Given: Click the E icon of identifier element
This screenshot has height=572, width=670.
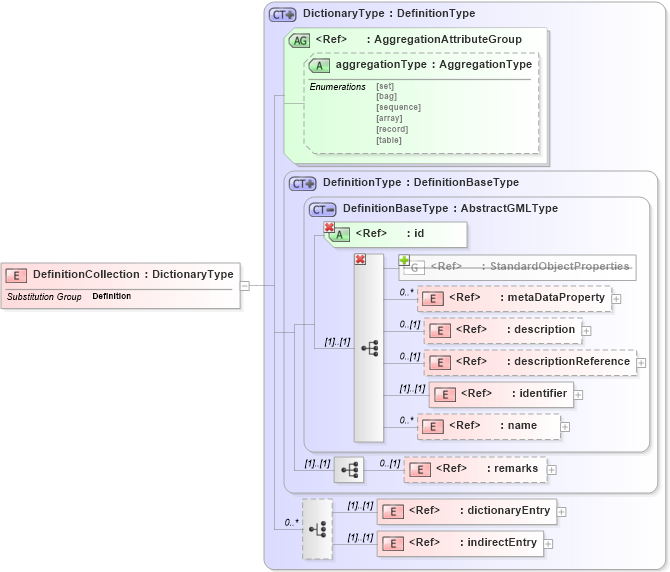Looking at the screenshot, I should pos(444,395).
